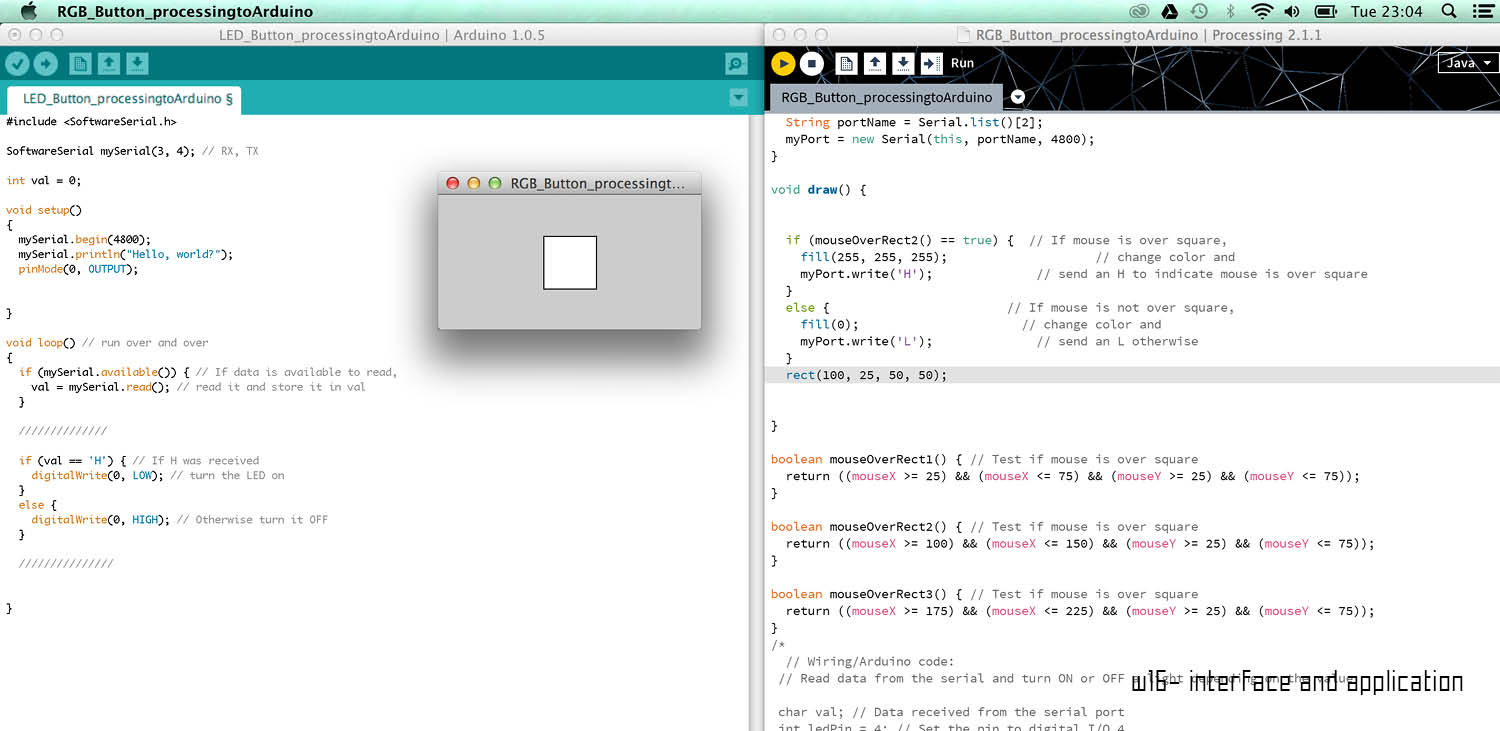Click the Open sketch icon in Arduino
The height and width of the screenshot is (731, 1500).
(x=109, y=64)
